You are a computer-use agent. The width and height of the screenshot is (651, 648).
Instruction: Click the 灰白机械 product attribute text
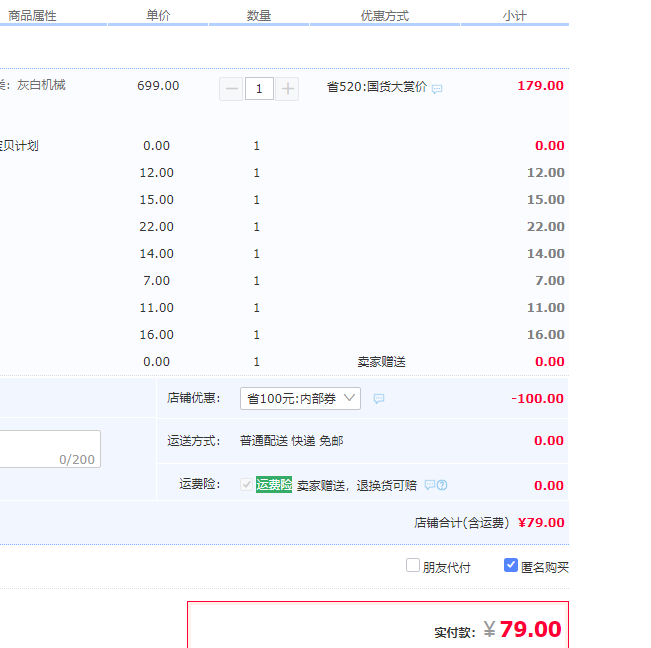point(41,85)
